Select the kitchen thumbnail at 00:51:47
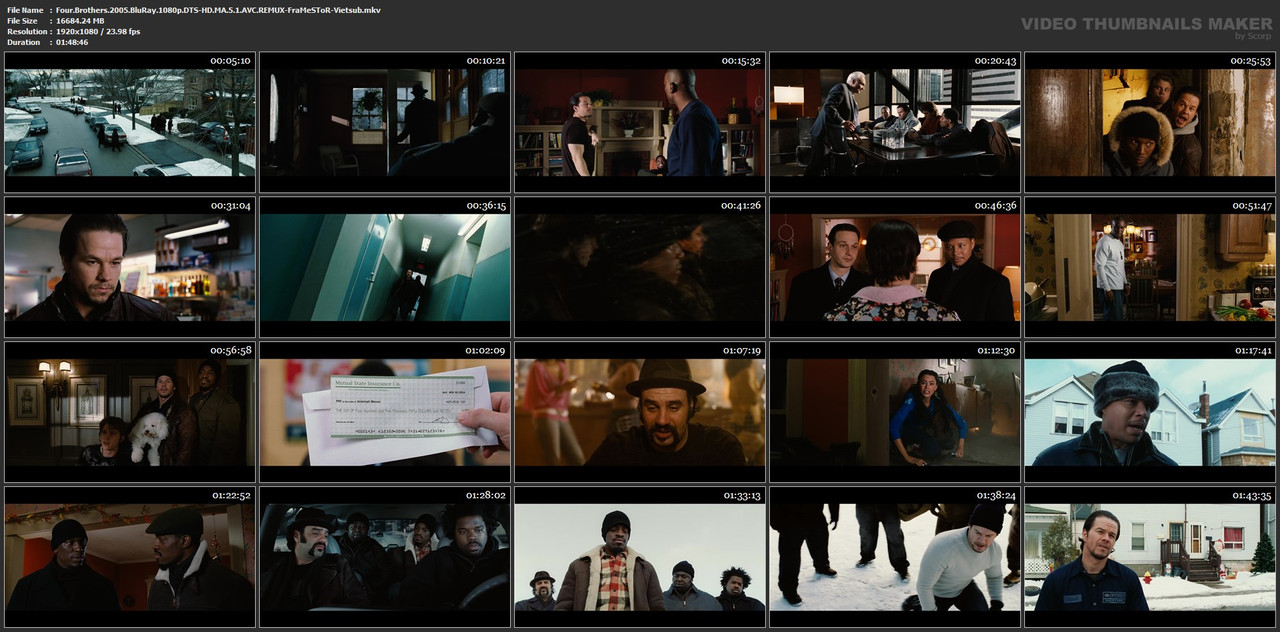This screenshot has width=1280, height=632. click(x=1150, y=267)
